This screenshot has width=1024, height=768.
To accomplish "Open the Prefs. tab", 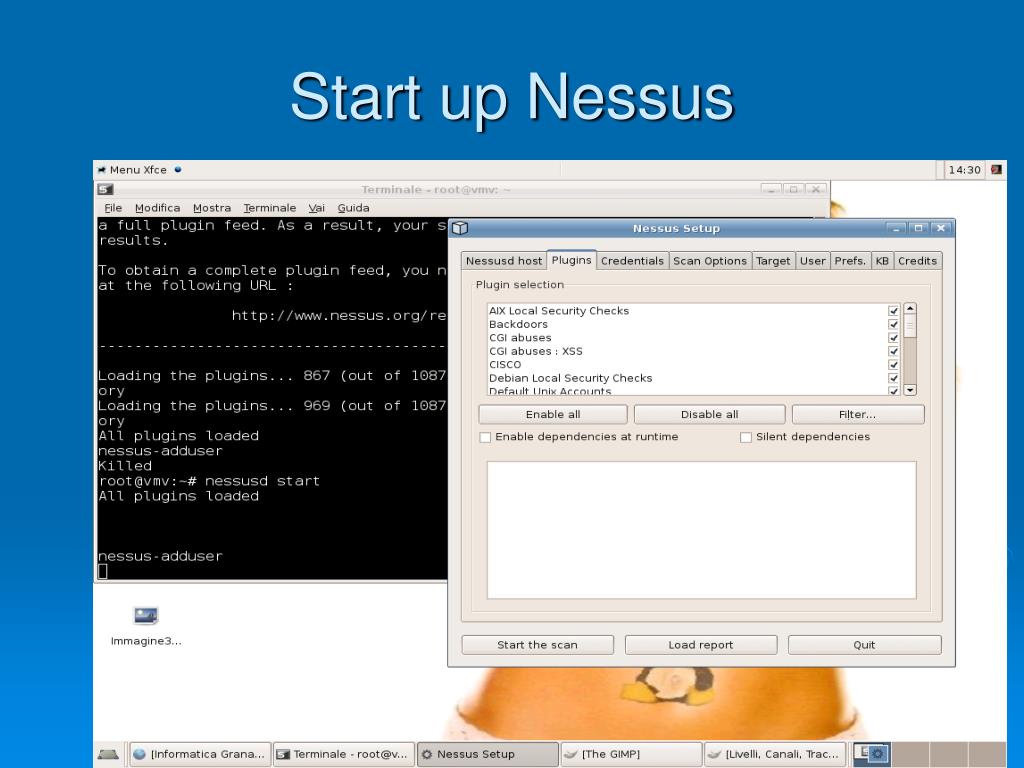I will coord(850,261).
